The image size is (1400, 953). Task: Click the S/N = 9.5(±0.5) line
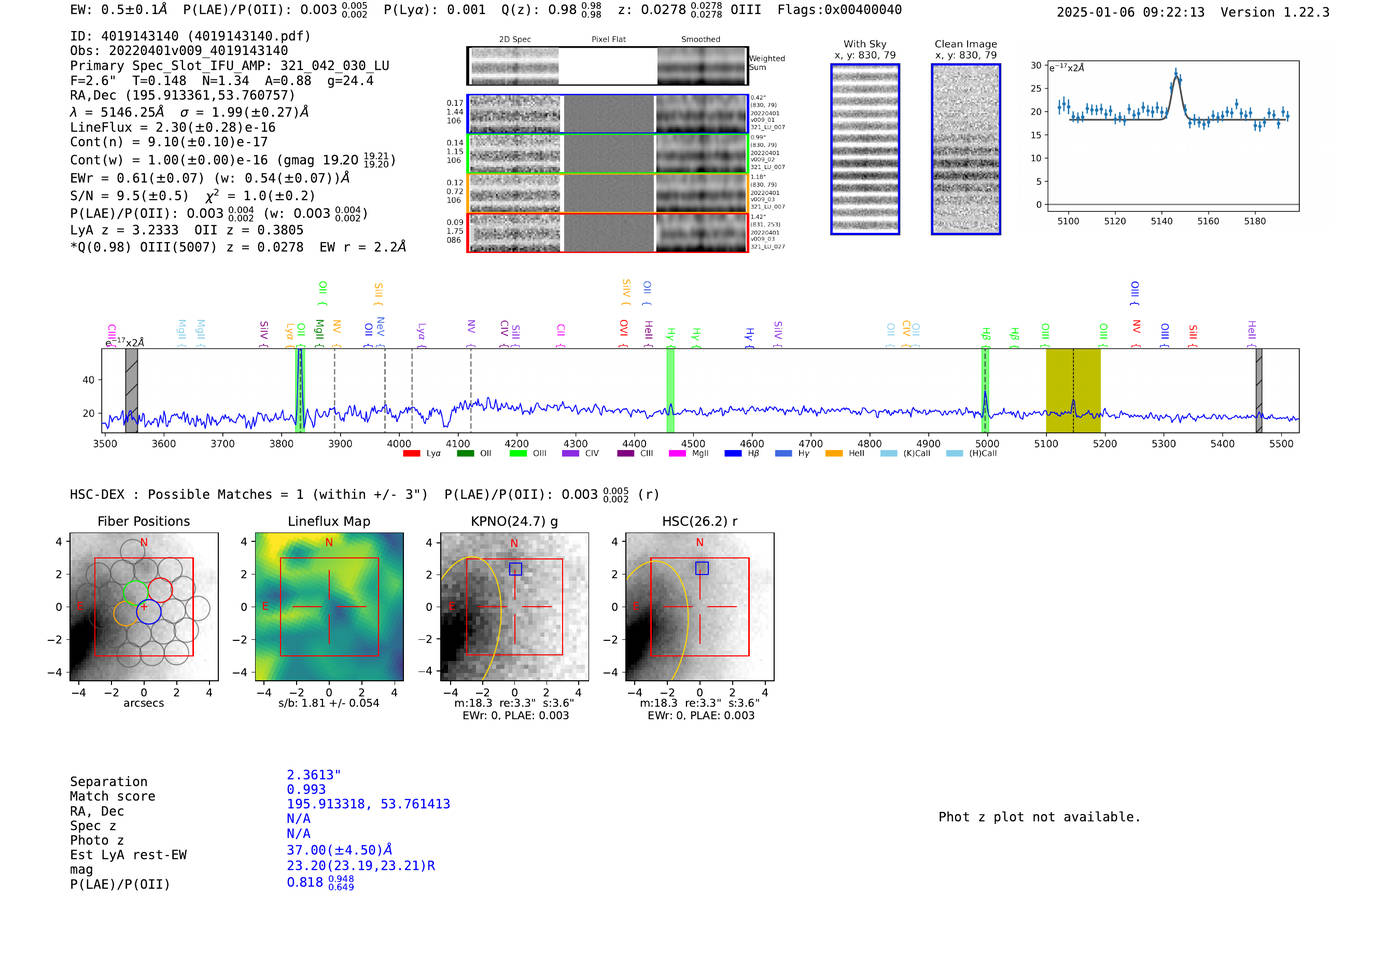(192, 196)
